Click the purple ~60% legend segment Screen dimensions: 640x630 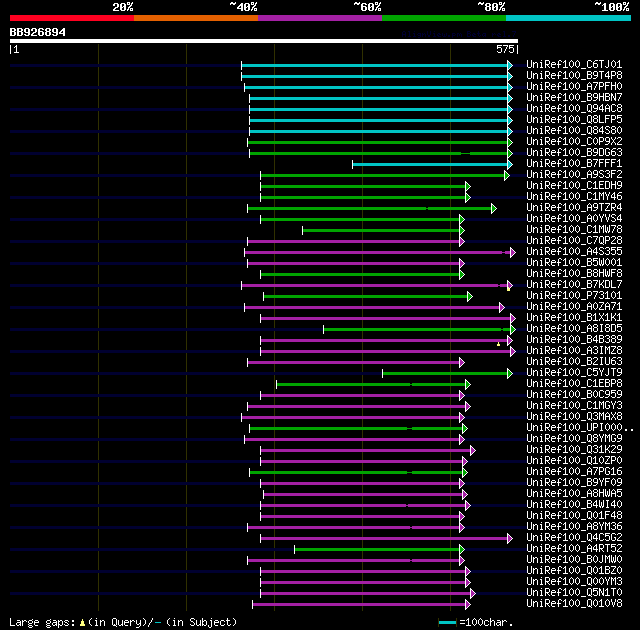click(x=320, y=18)
